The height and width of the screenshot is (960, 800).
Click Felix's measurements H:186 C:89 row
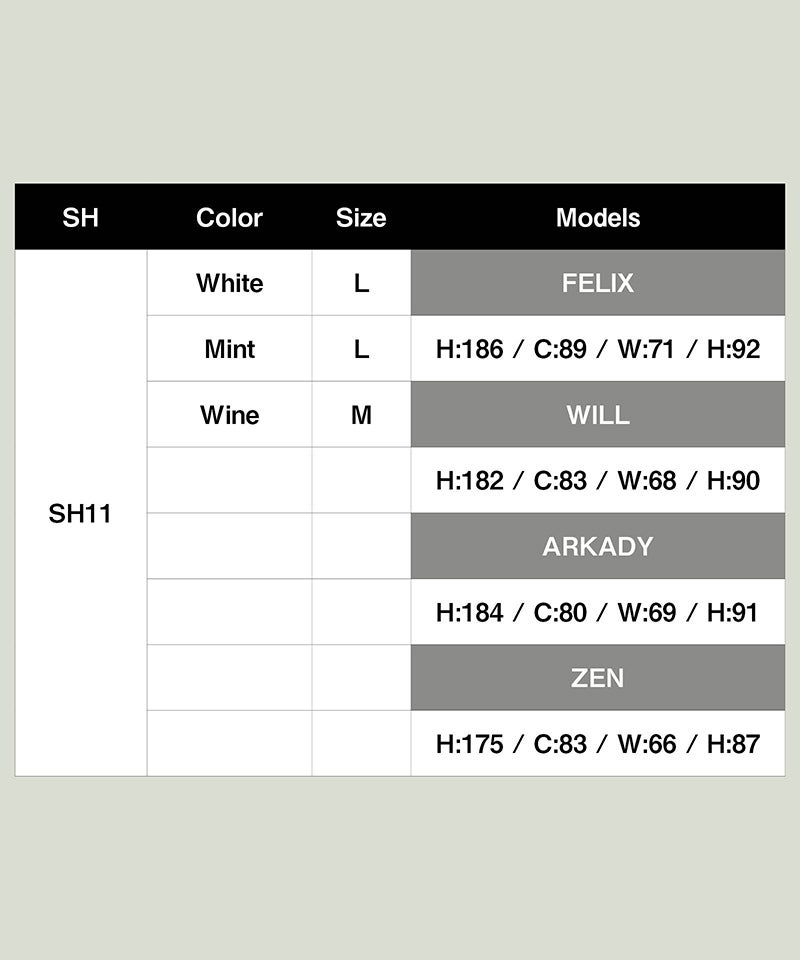click(x=598, y=349)
